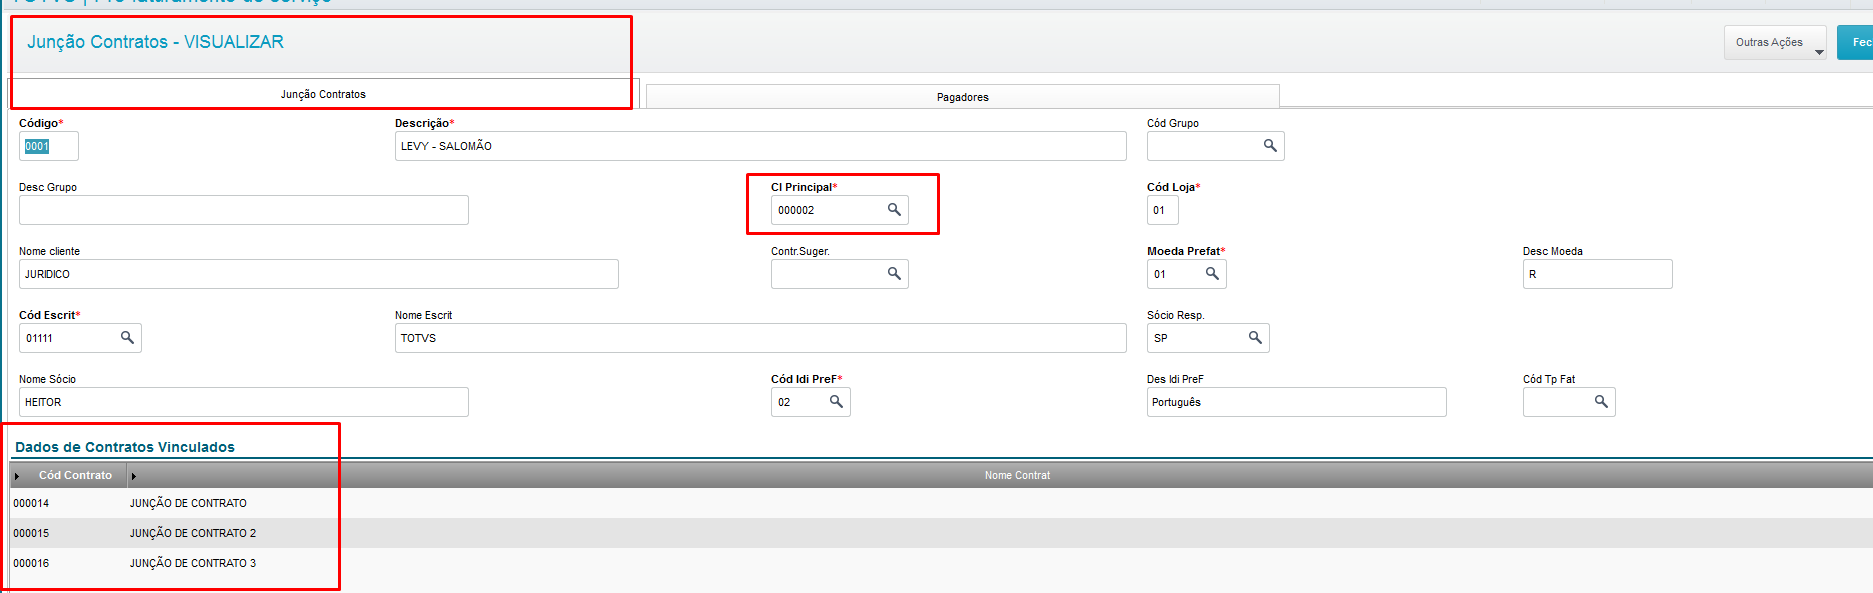Click Sócio Resp. value SP
The height and width of the screenshot is (593, 1873).
click(1160, 338)
